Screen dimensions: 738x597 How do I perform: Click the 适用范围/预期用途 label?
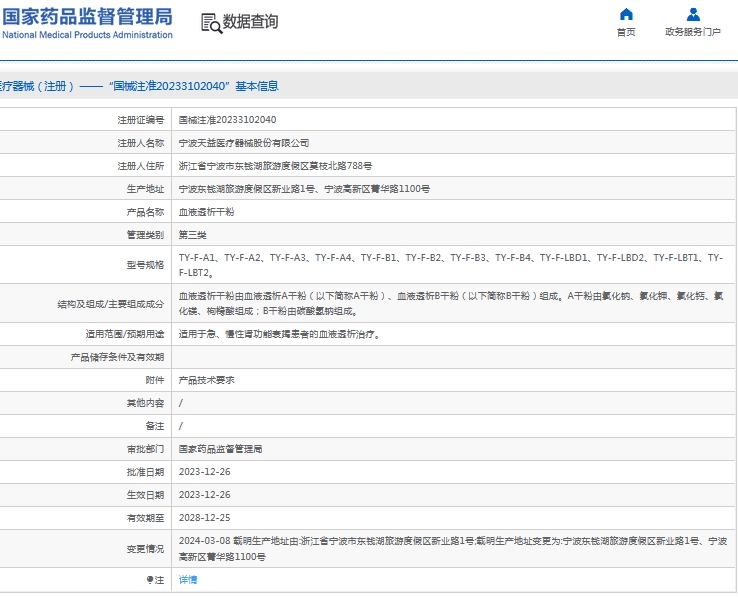pos(125,334)
